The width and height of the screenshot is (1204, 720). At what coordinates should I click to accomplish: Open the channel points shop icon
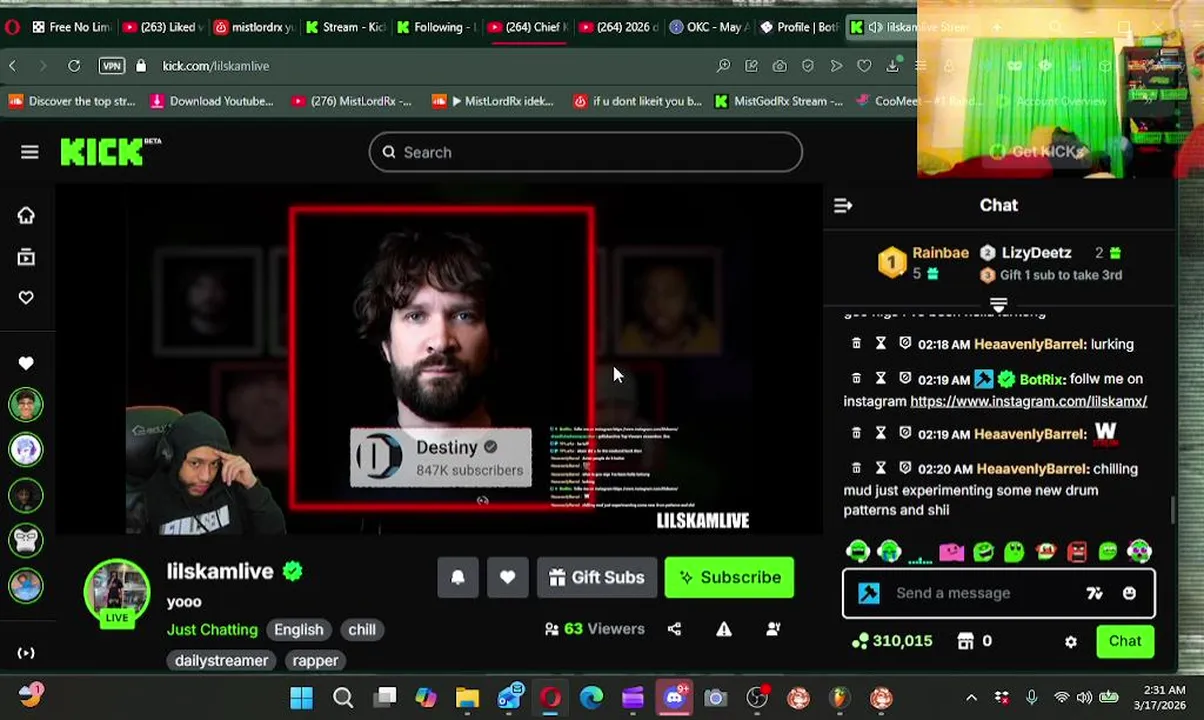point(965,641)
